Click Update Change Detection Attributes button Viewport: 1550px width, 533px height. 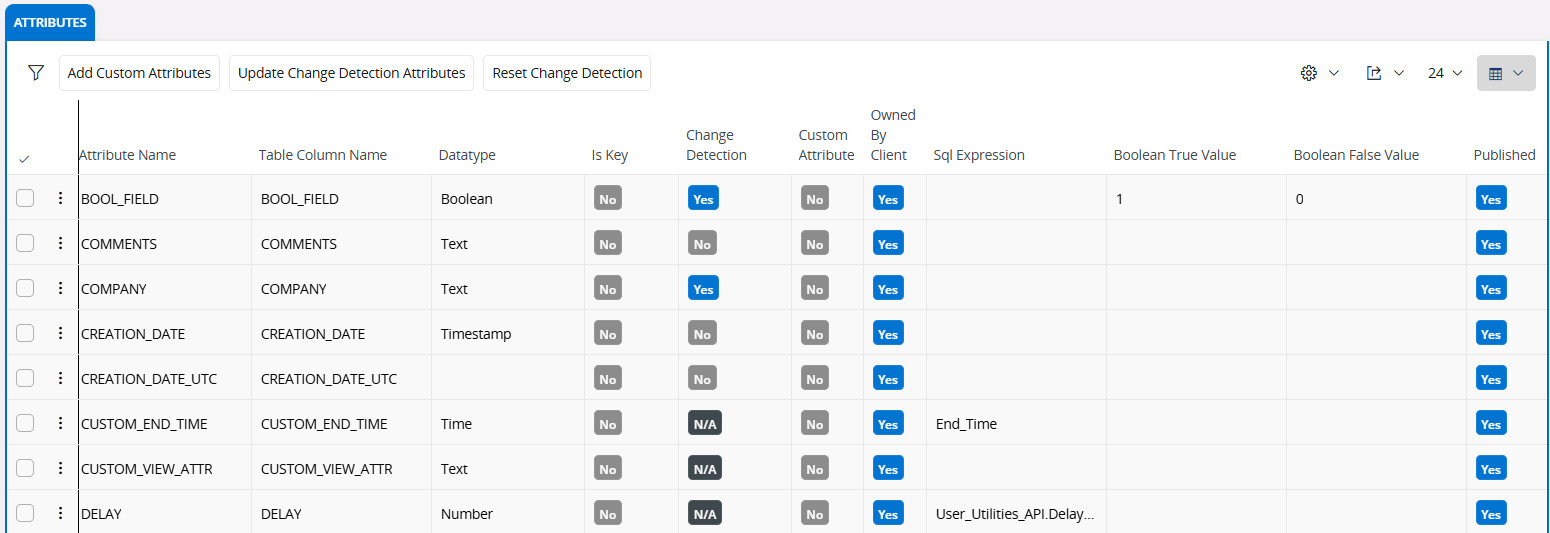pos(351,73)
